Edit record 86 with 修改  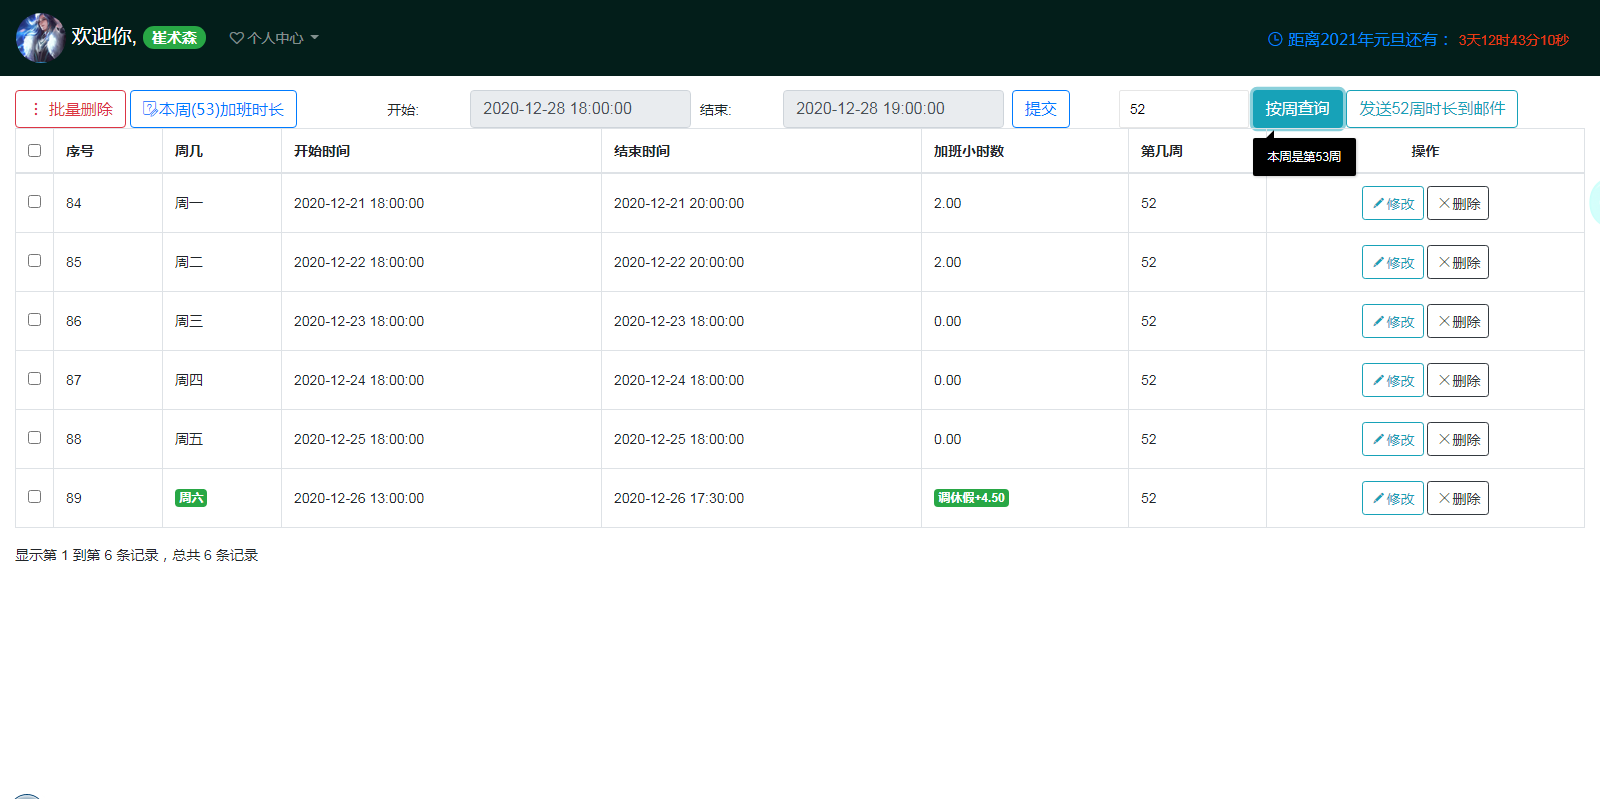(1393, 321)
